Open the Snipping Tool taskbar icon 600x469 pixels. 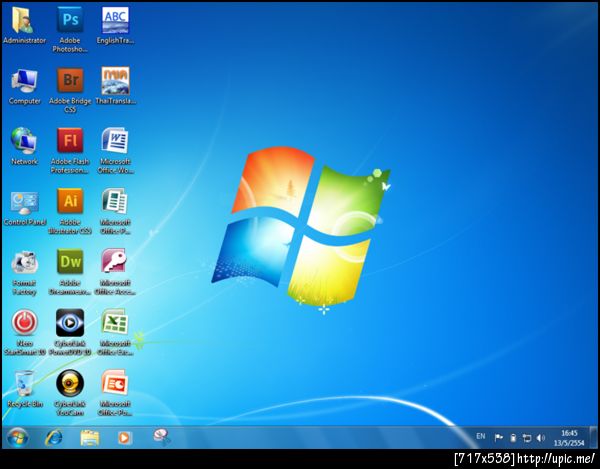pos(162,437)
